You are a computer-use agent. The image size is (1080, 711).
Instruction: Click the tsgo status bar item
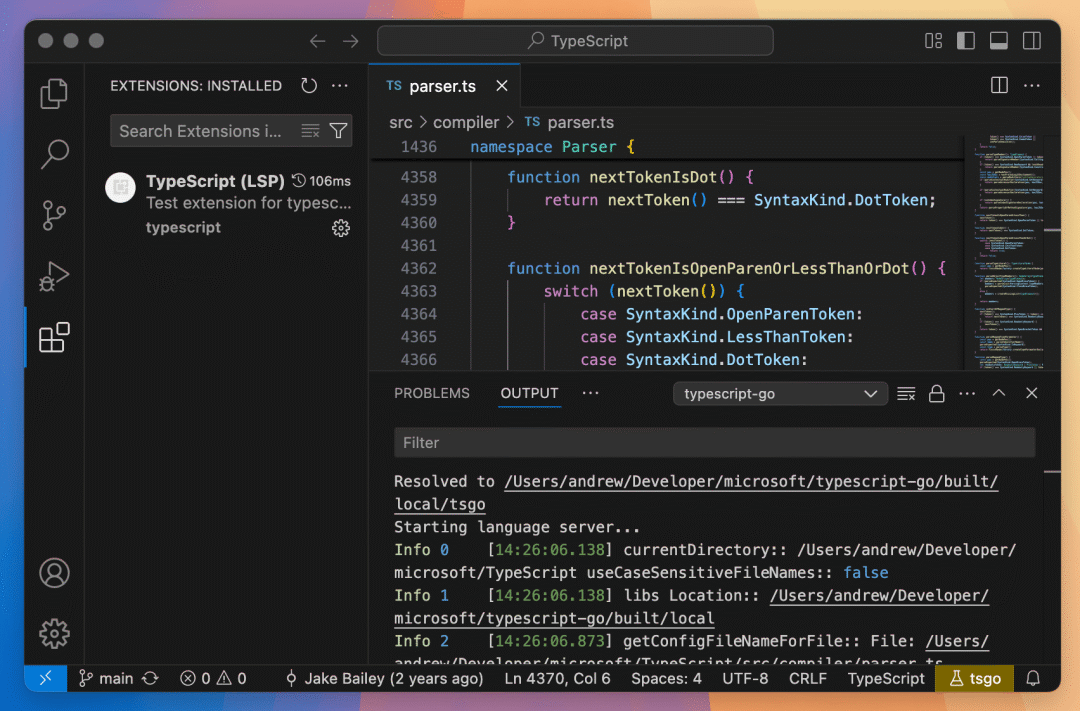click(975, 679)
